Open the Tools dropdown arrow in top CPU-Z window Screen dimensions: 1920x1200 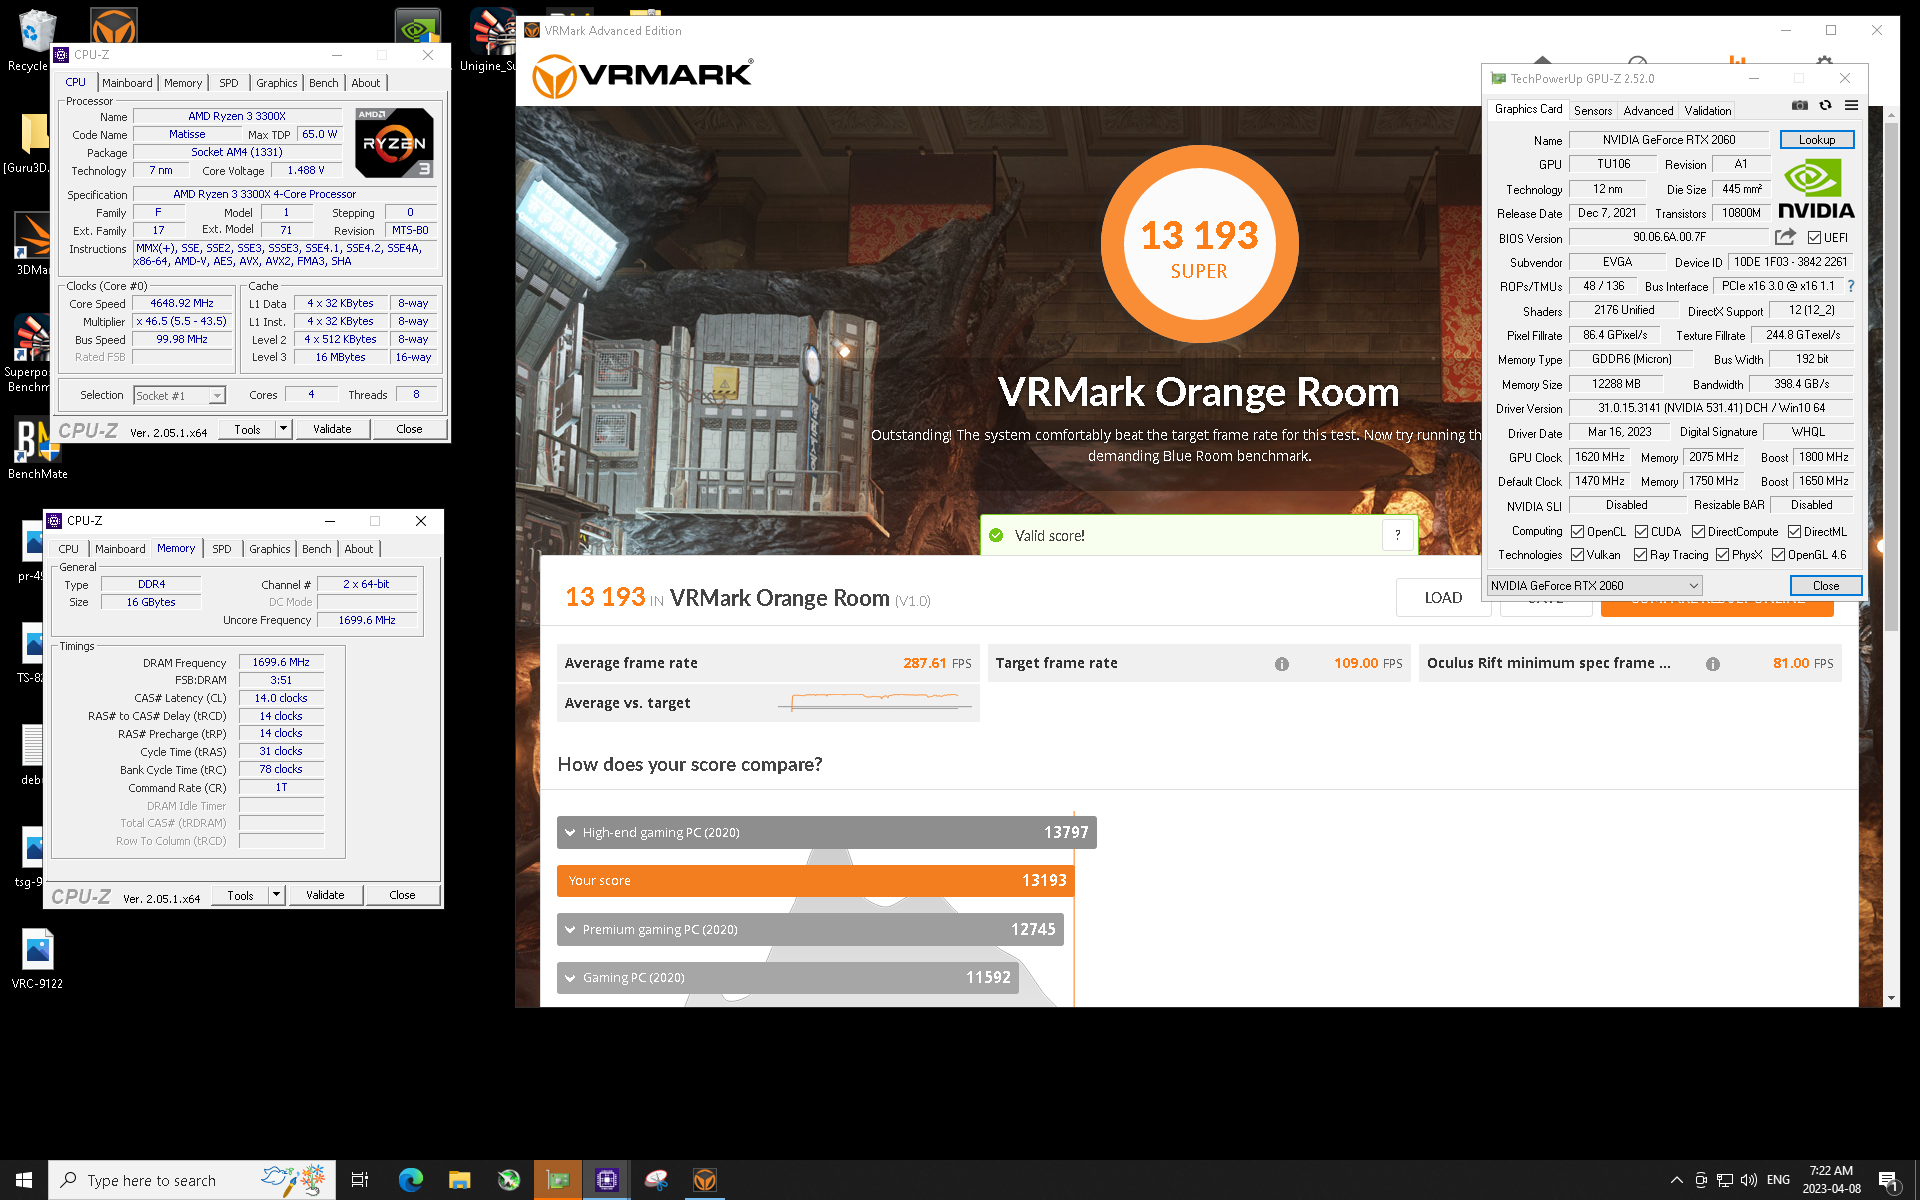click(x=283, y=429)
